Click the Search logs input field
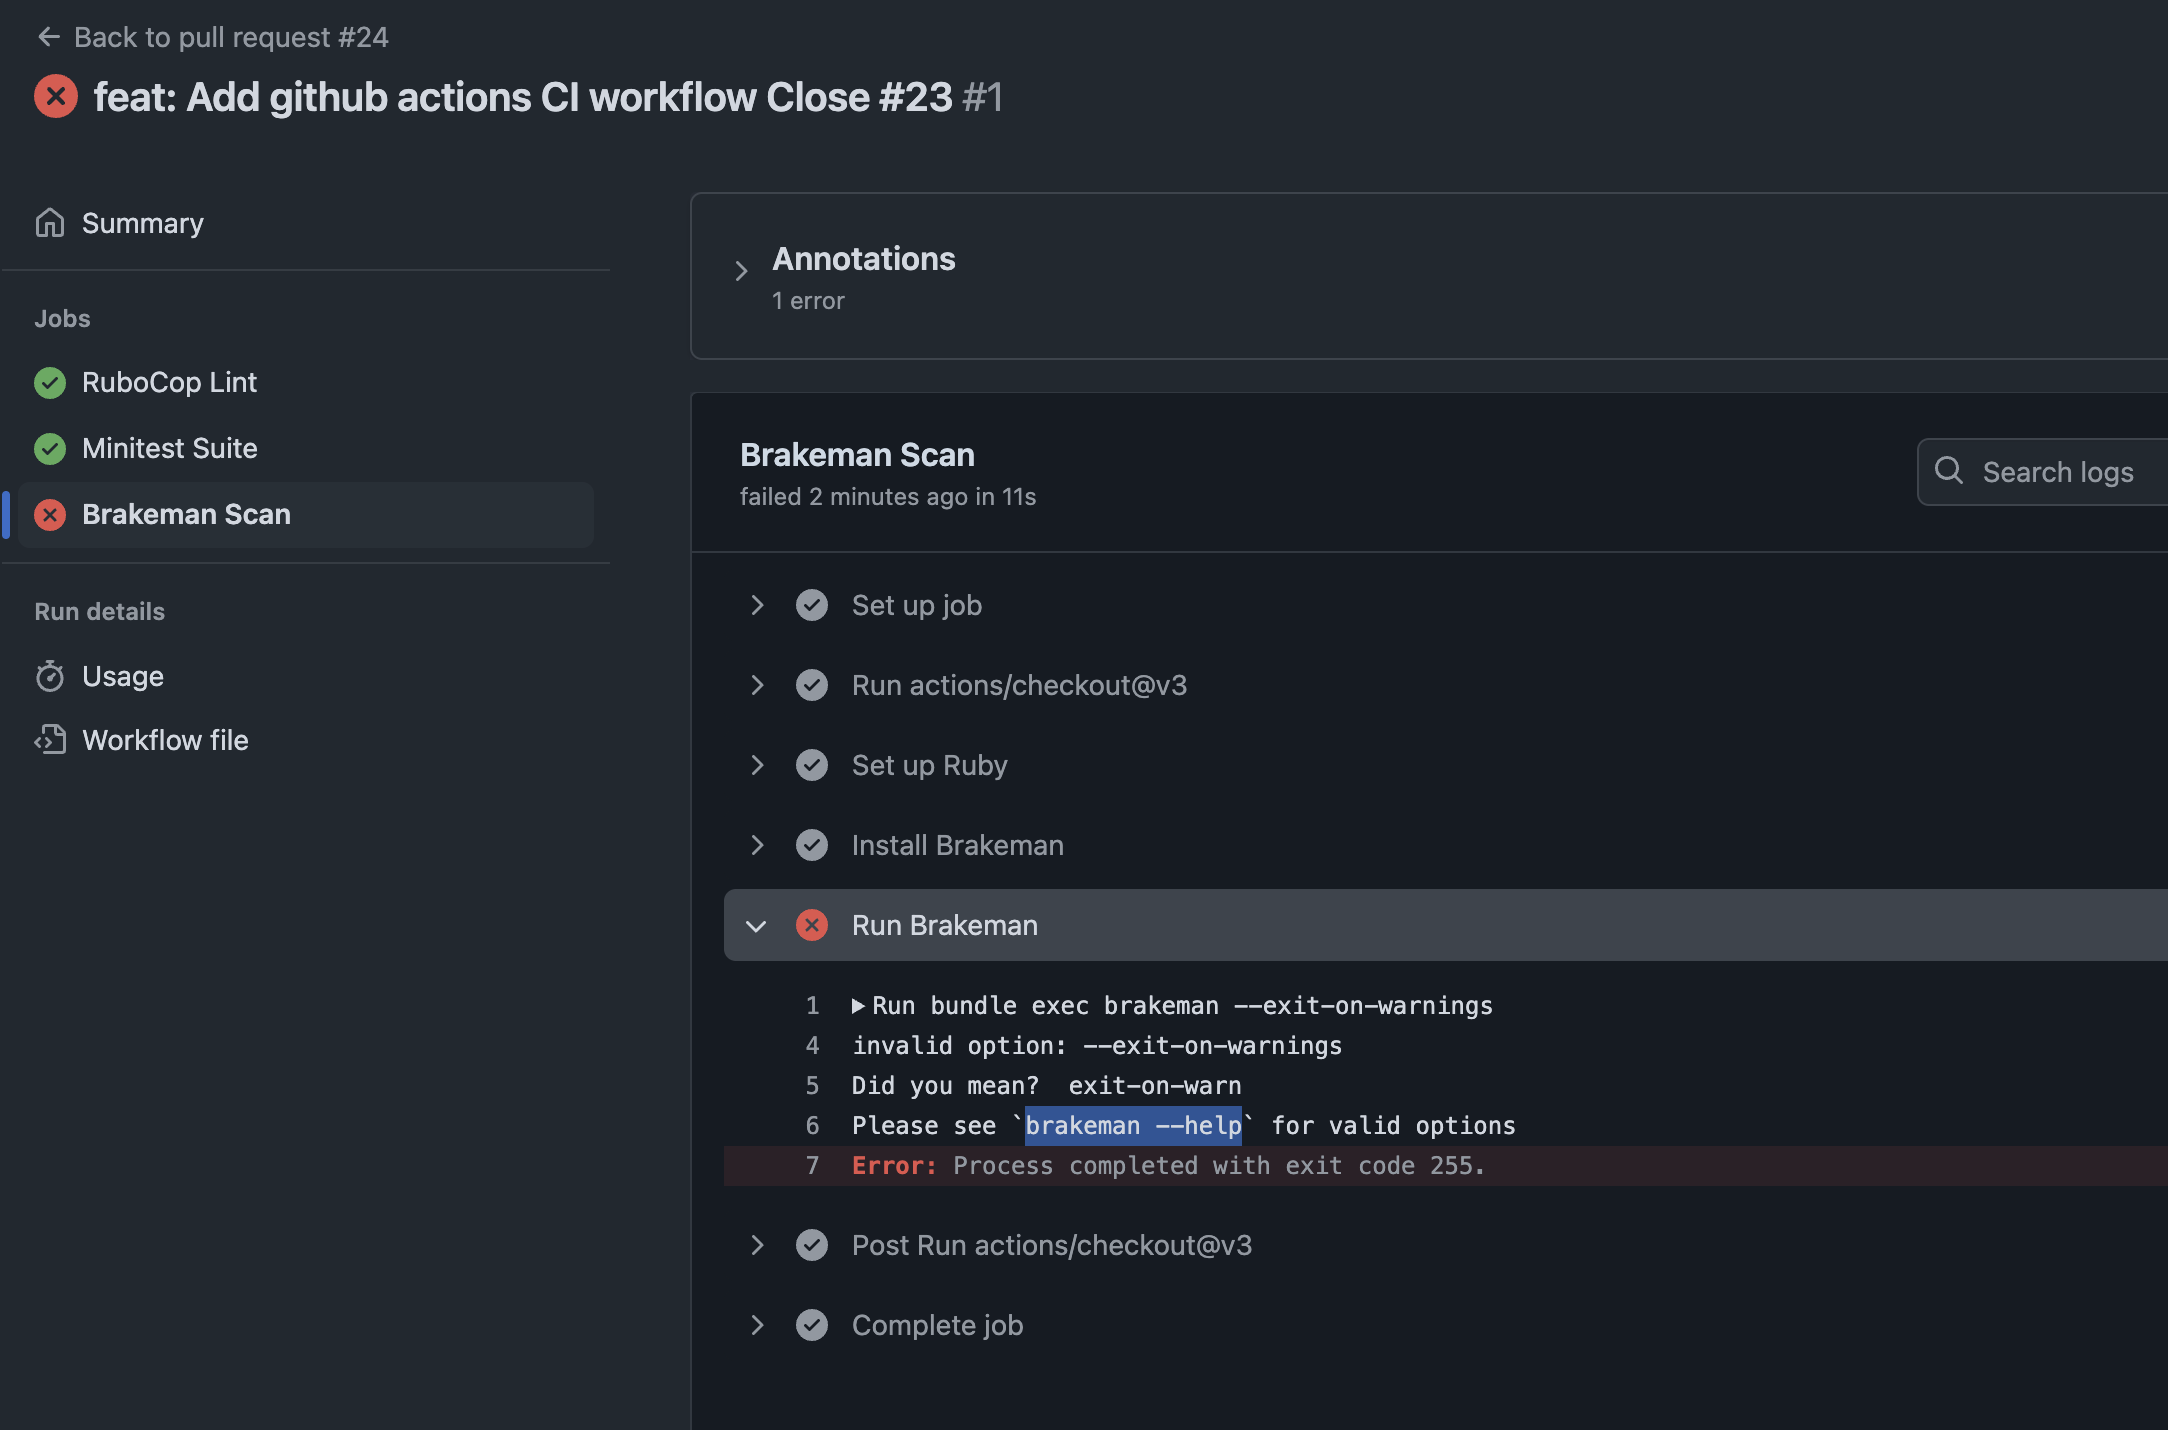 tap(2060, 472)
